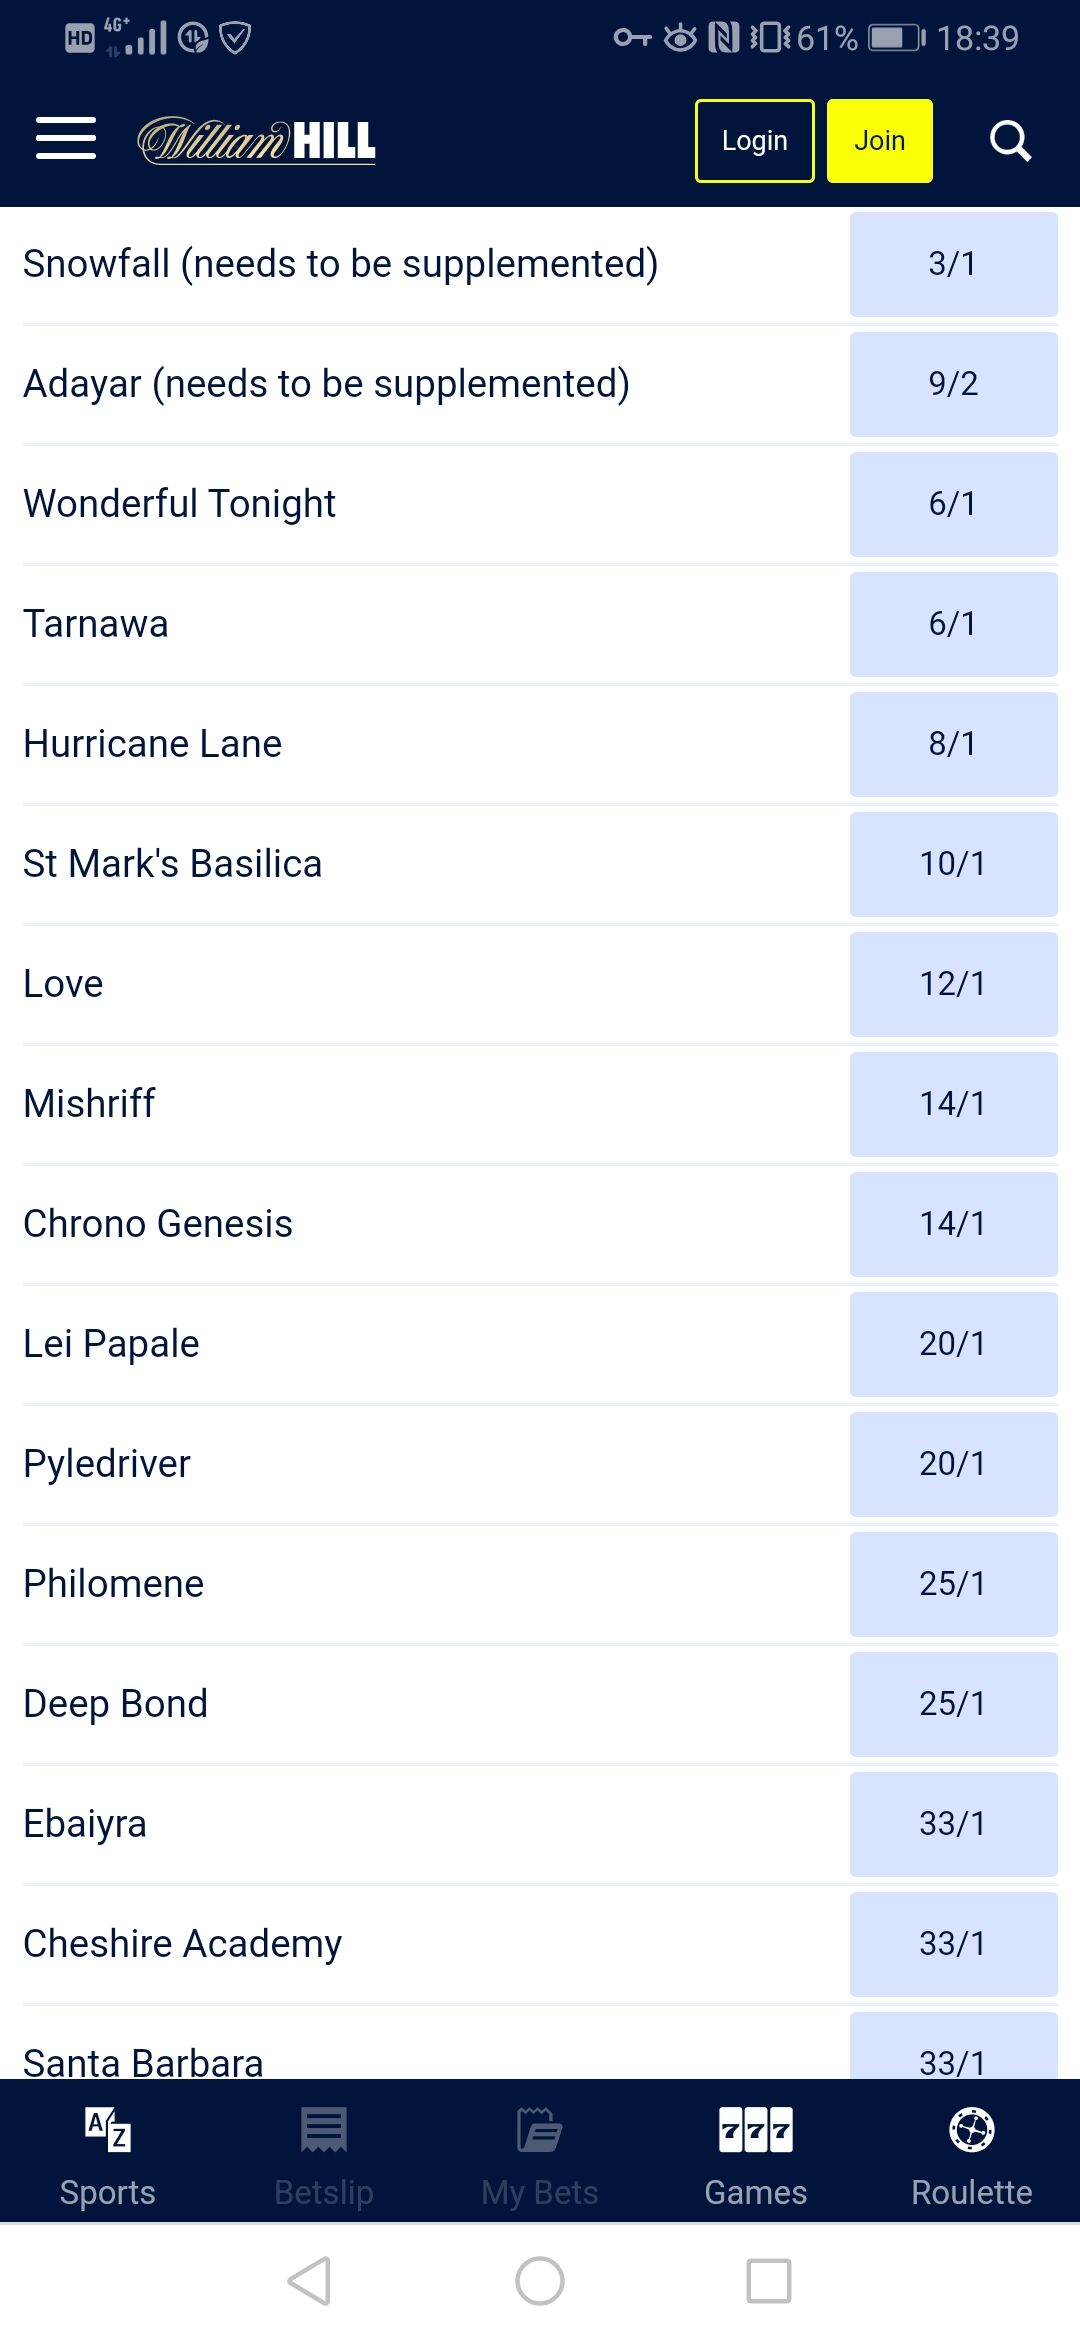Viewport: 1080px width, 2340px height.
Task: Tap the Android home circle button
Action: (540, 2281)
